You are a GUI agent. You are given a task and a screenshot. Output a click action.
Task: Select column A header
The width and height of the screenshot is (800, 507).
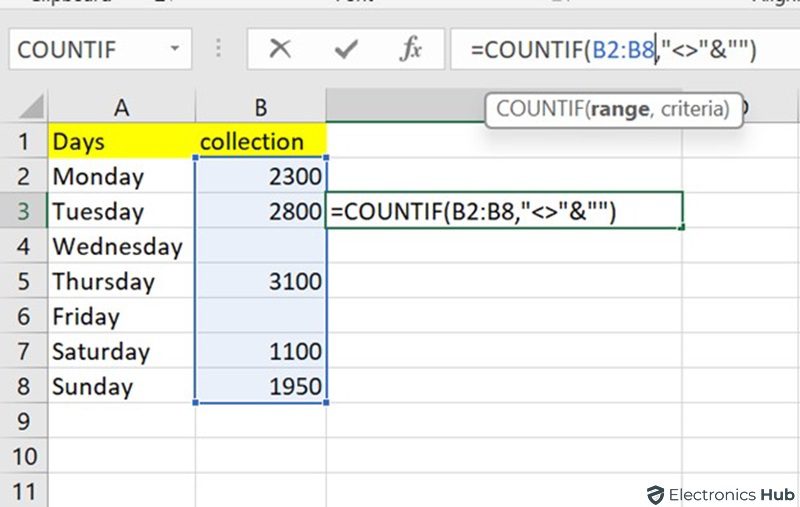(121, 107)
